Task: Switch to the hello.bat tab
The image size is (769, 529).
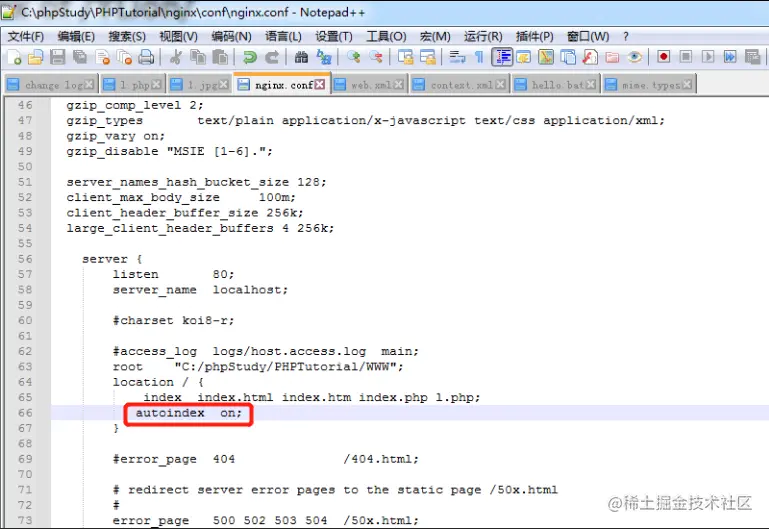Action: coord(556,85)
